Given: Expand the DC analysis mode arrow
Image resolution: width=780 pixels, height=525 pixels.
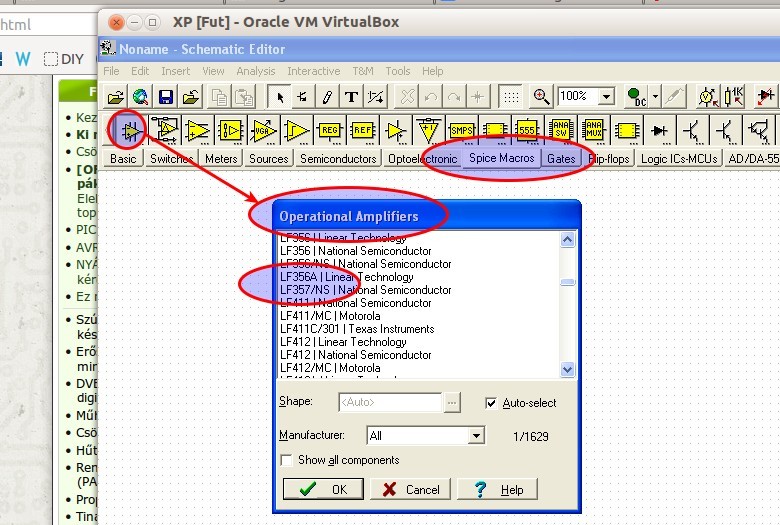Looking at the screenshot, I should tap(655, 97).
